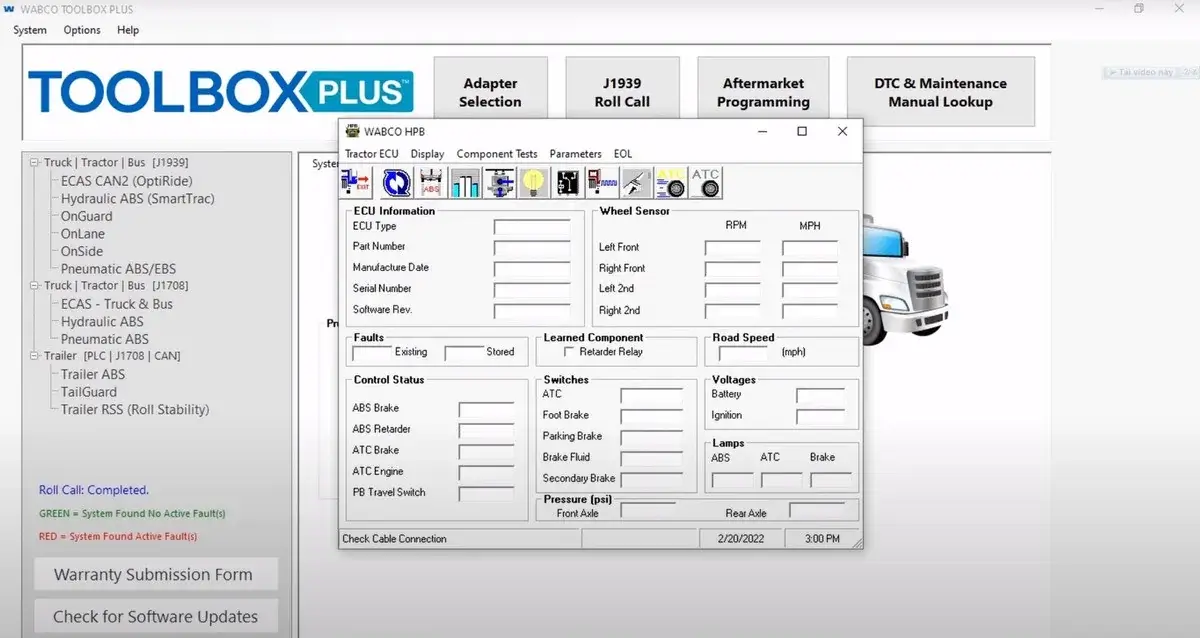Image resolution: width=1200 pixels, height=638 pixels.
Task: Click the blue valve component icon
Action: [500, 183]
